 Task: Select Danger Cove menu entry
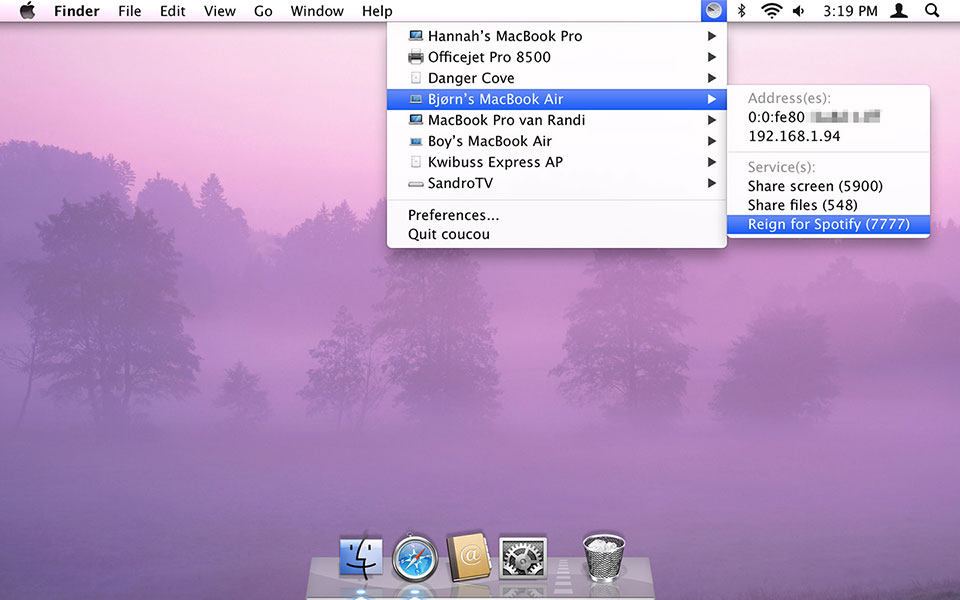pyautogui.click(x=557, y=78)
